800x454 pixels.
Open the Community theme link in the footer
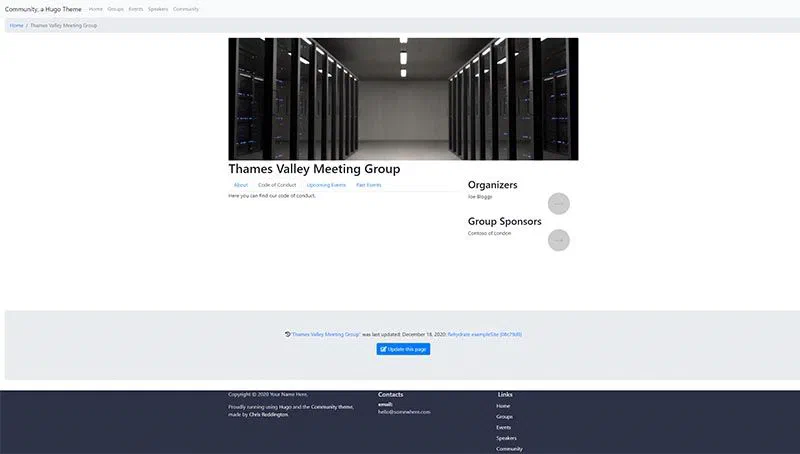[332, 407]
